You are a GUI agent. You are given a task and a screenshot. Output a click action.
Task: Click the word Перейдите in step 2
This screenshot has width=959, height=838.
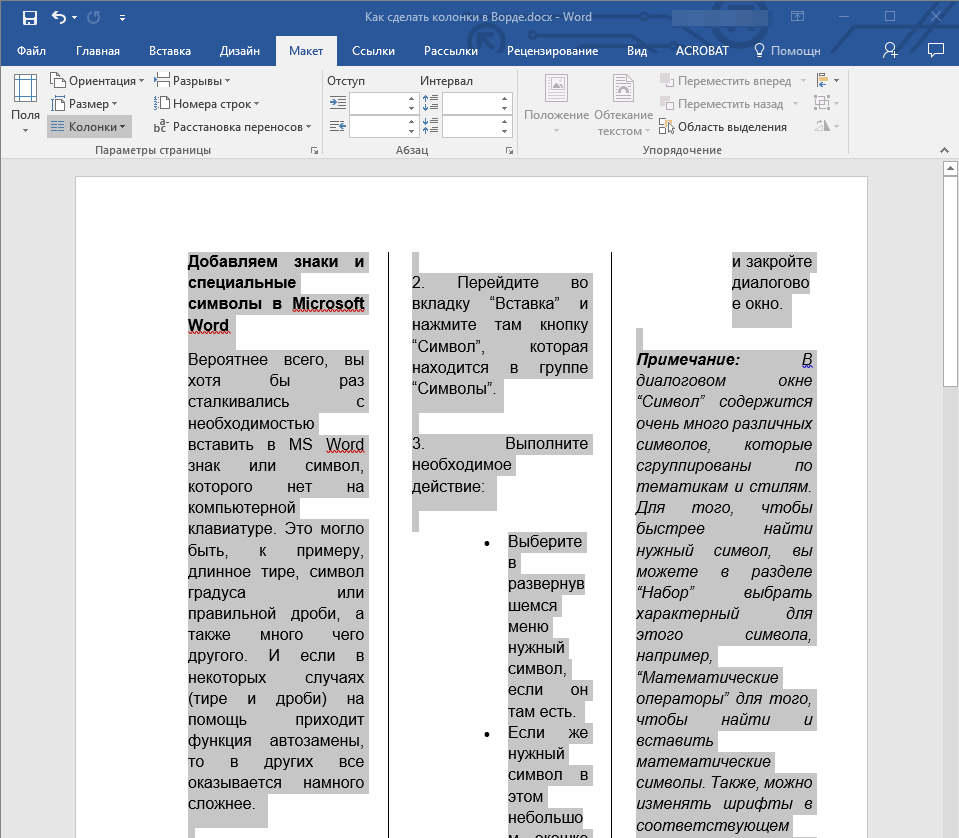(x=498, y=282)
